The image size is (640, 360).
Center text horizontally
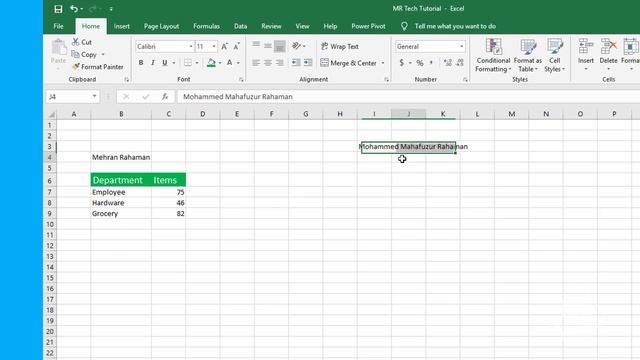click(268, 63)
